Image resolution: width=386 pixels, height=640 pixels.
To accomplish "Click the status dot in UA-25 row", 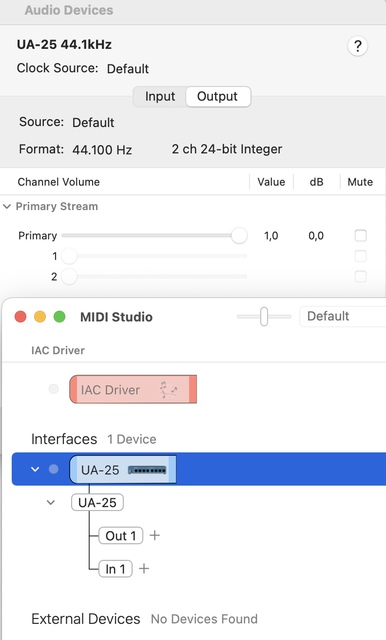I will pos(53,469).
